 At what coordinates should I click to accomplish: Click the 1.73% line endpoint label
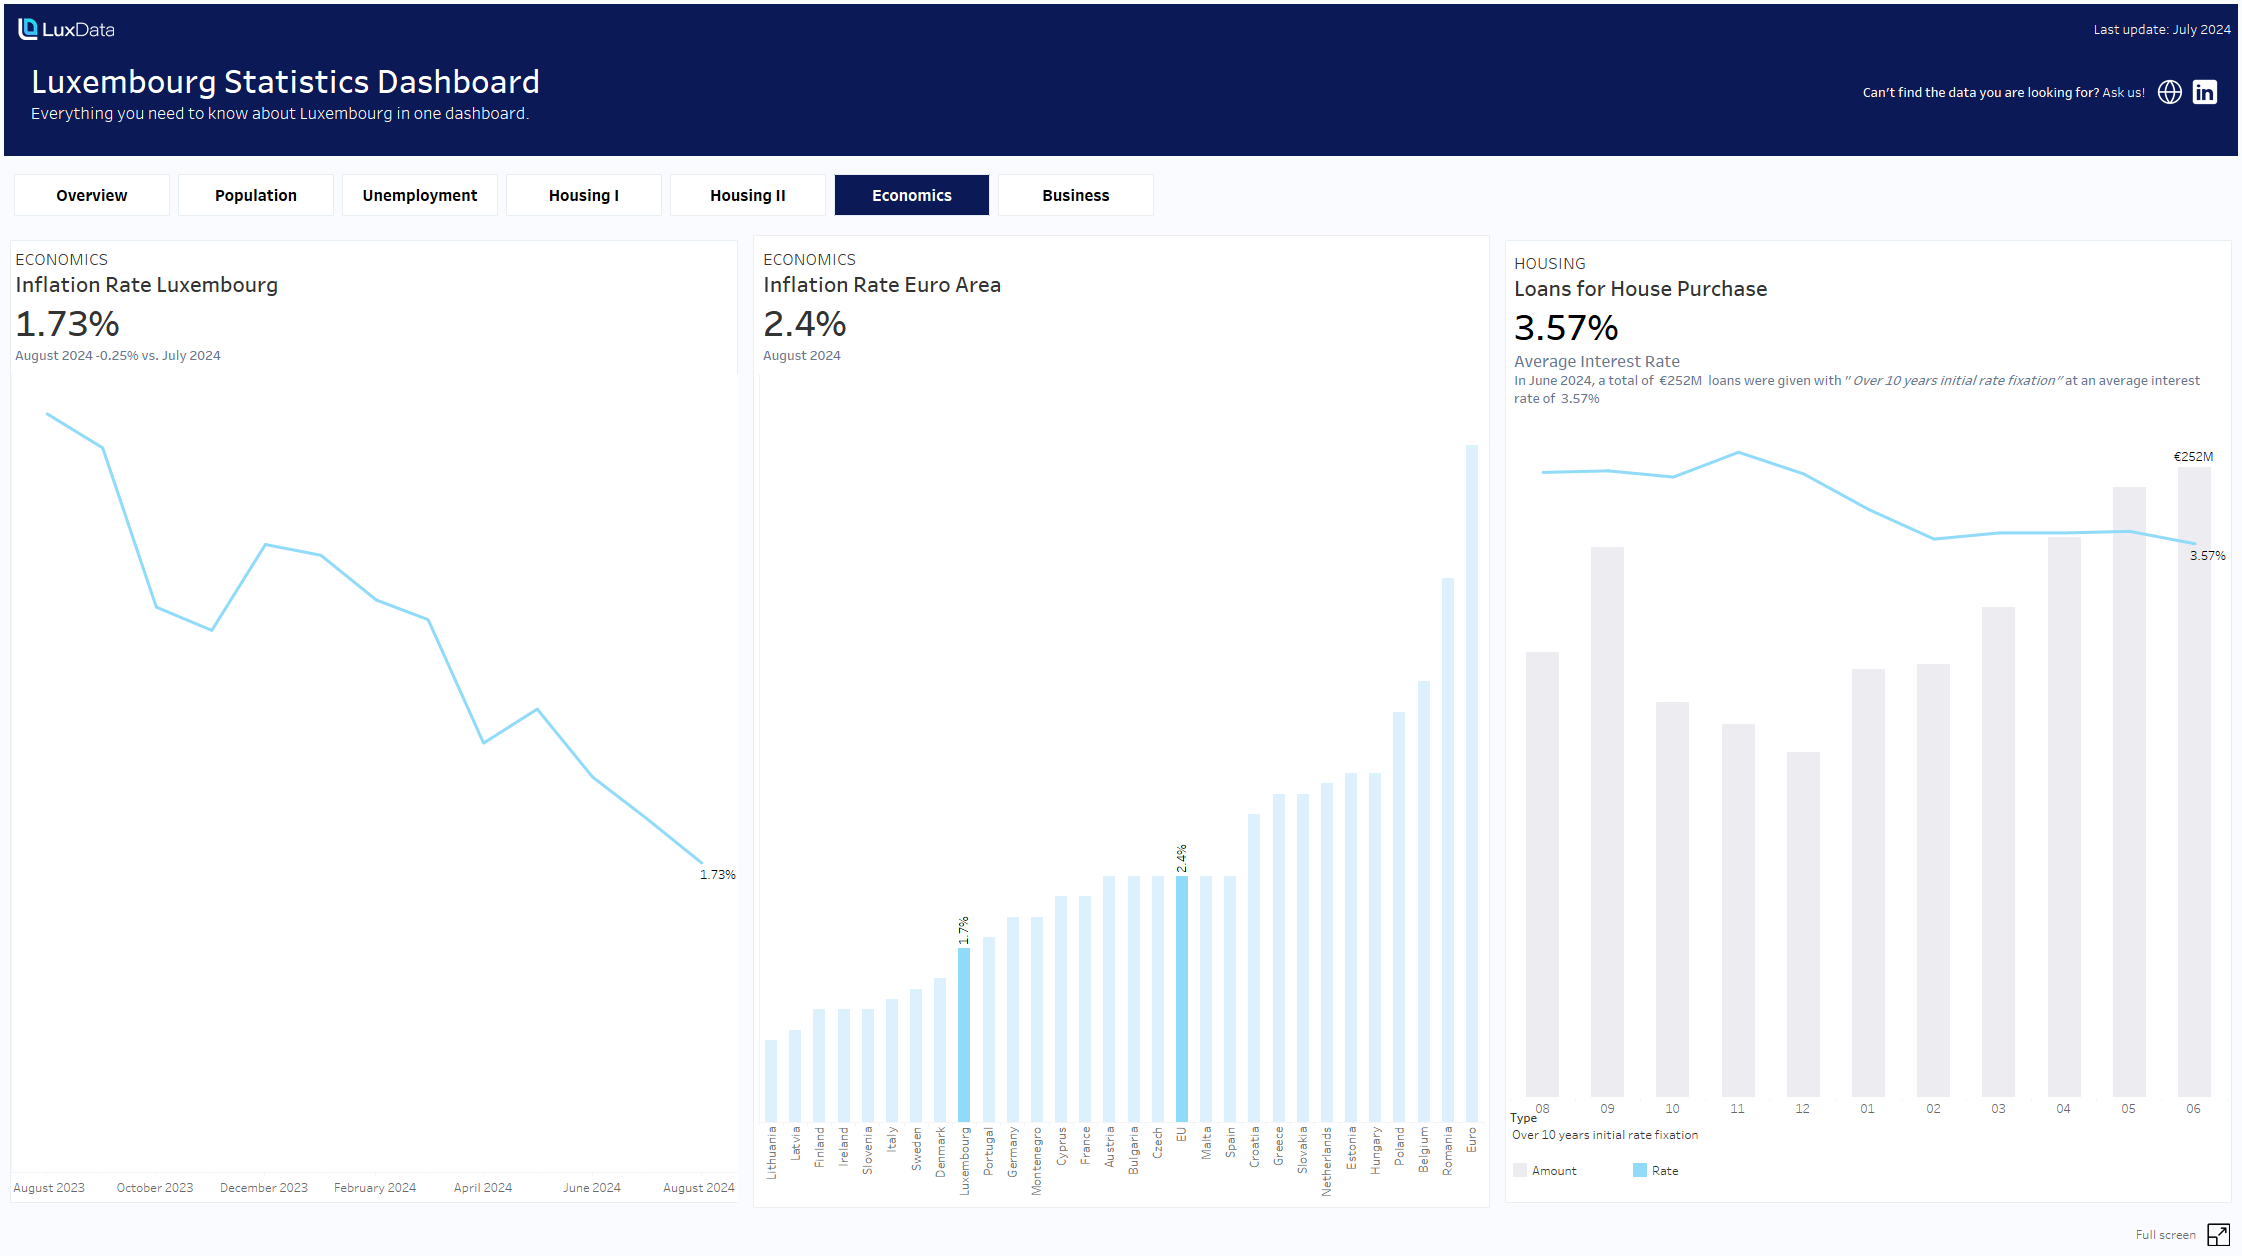pos(717,874)
